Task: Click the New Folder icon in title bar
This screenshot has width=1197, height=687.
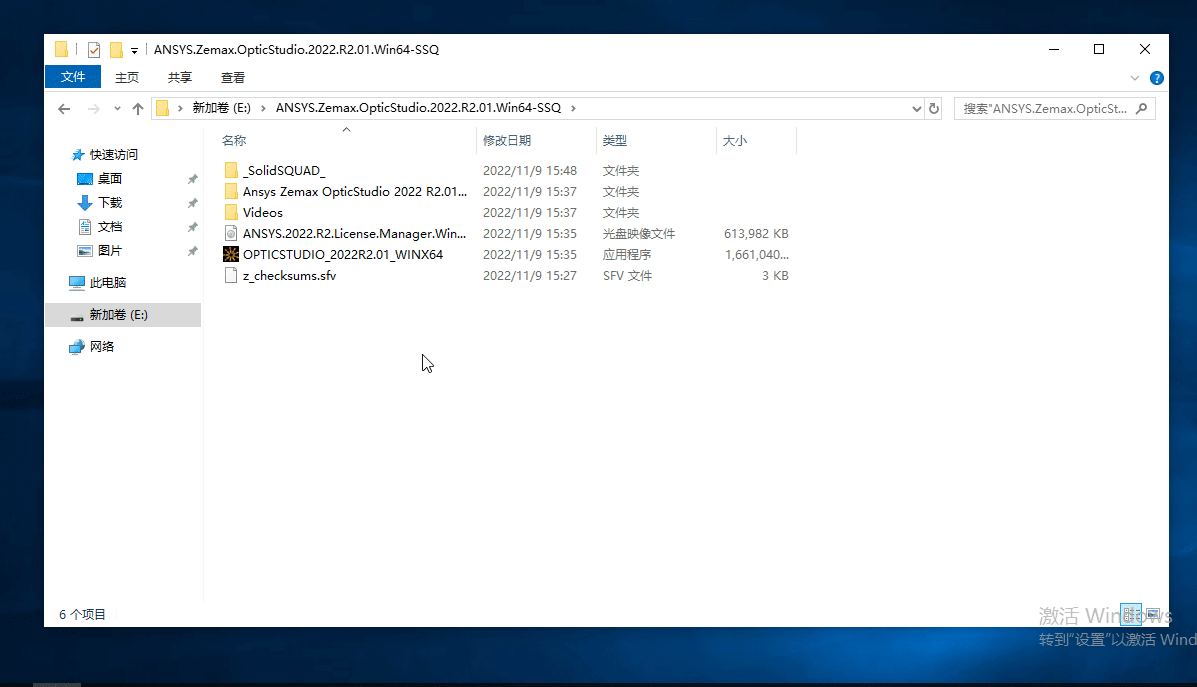Action: pos(116,50)
